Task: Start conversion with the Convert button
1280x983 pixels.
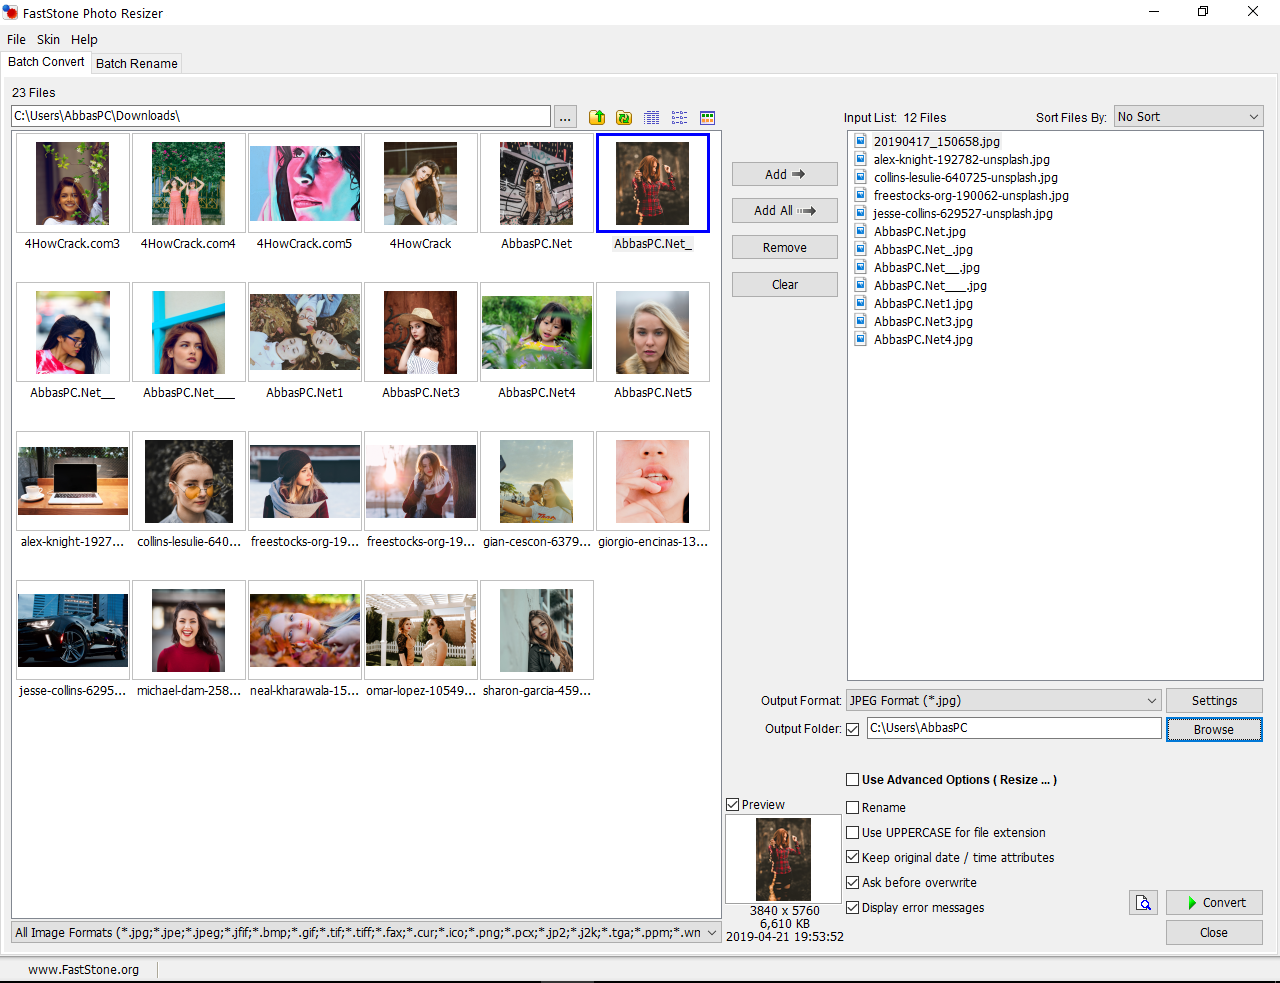Action: click(1214, 903)
